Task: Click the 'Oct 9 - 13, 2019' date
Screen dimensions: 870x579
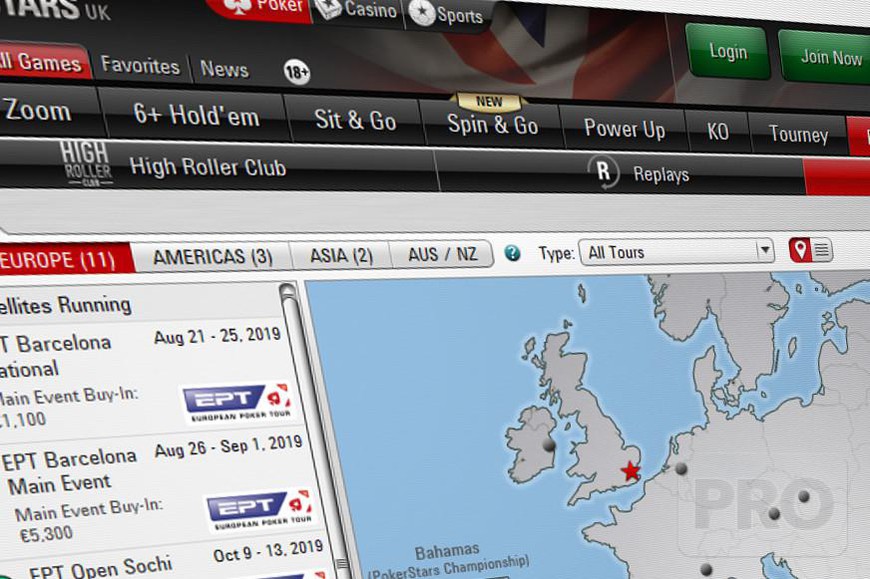Action: pyautogui.click(x=268, y=551)
